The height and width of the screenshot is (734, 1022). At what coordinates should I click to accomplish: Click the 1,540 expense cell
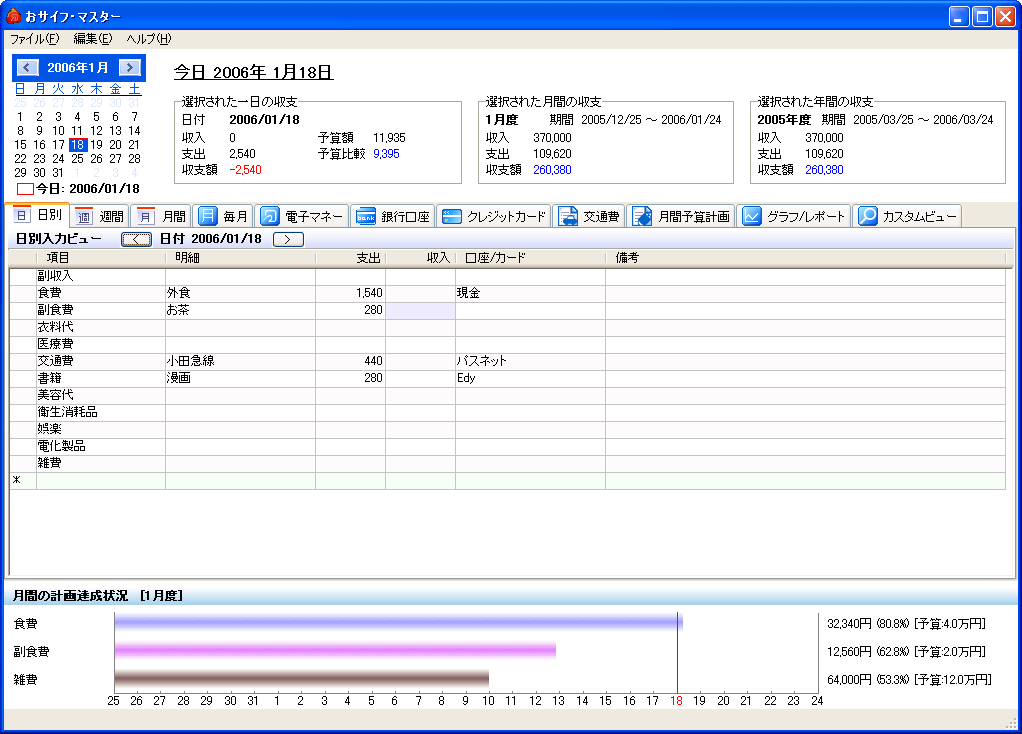coord(351,293)
